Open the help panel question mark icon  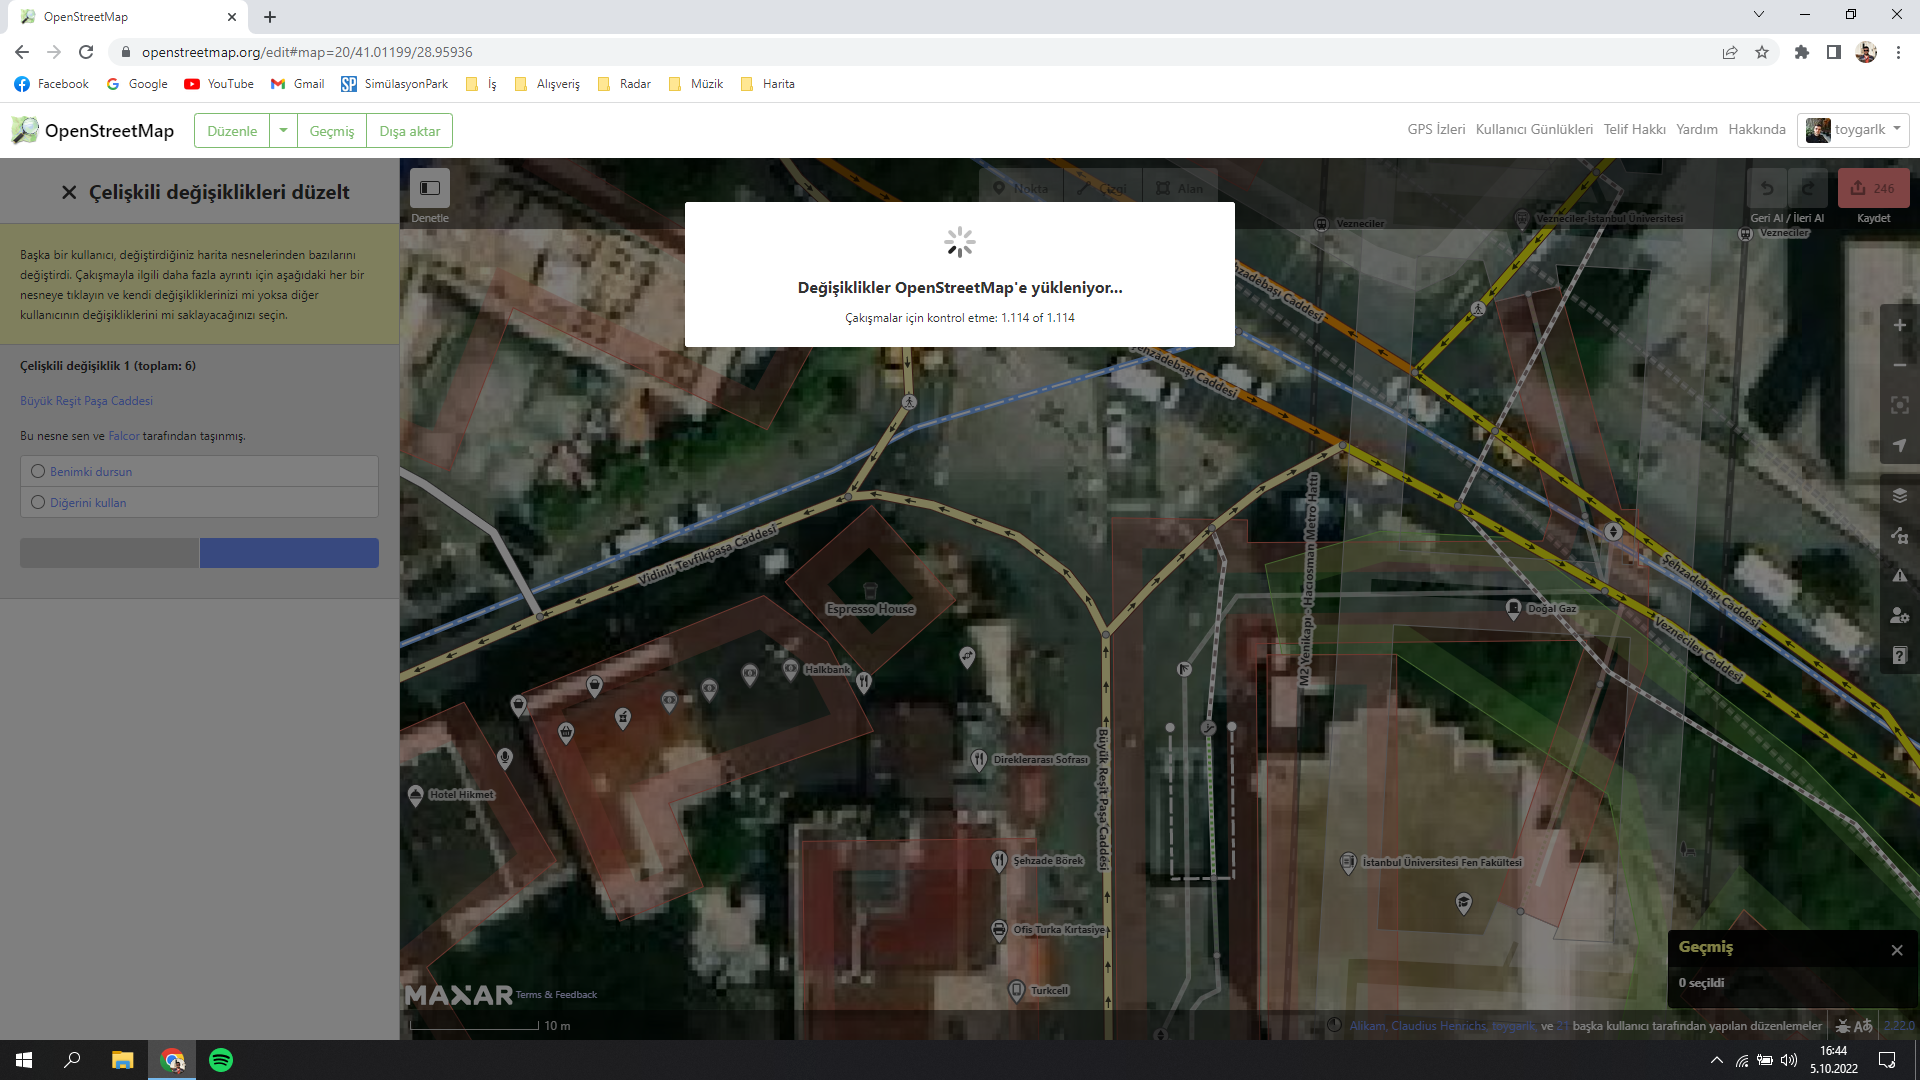[1899, 655]
